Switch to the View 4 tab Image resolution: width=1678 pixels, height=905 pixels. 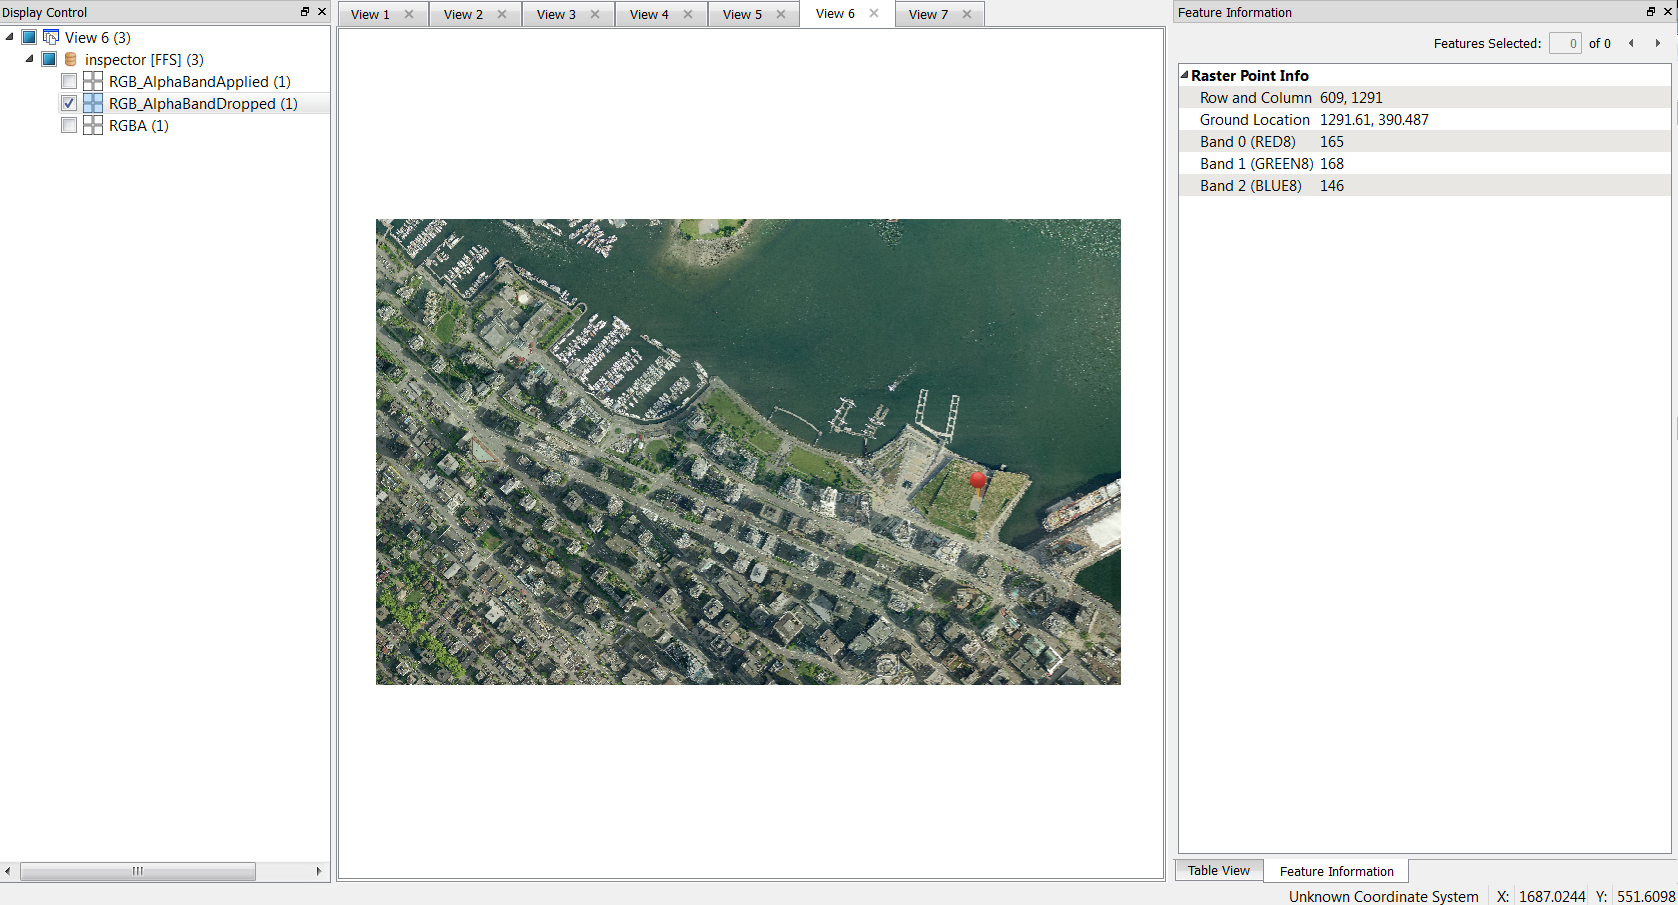click(649, 14)
